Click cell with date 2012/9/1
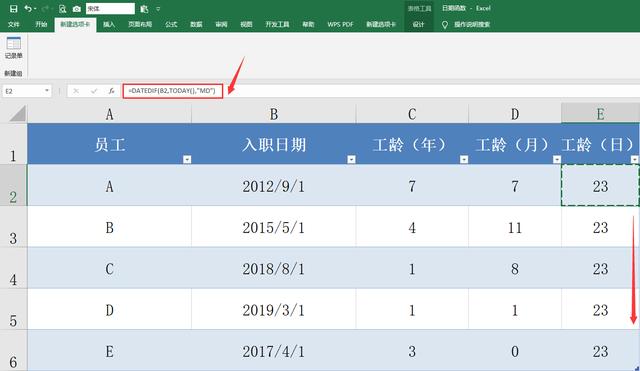The image size is (640, 371). (x=273, y=185)
